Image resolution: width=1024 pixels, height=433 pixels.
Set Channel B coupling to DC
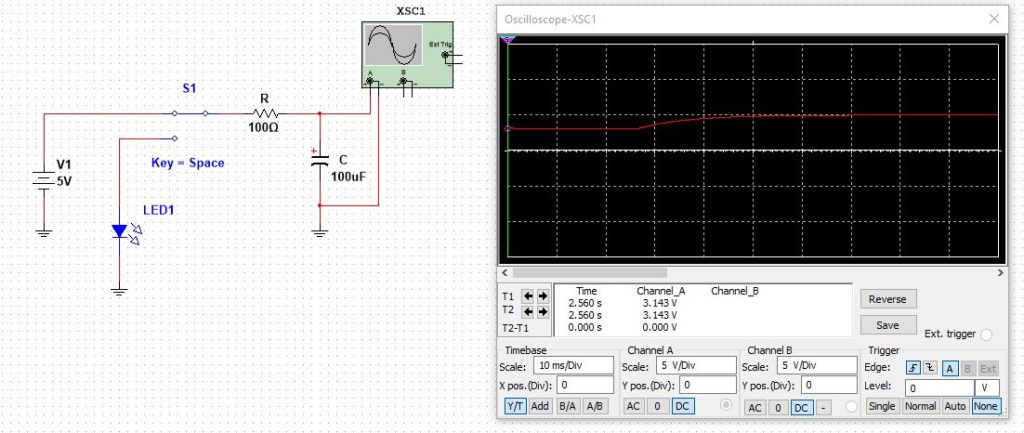pos(801,408)
